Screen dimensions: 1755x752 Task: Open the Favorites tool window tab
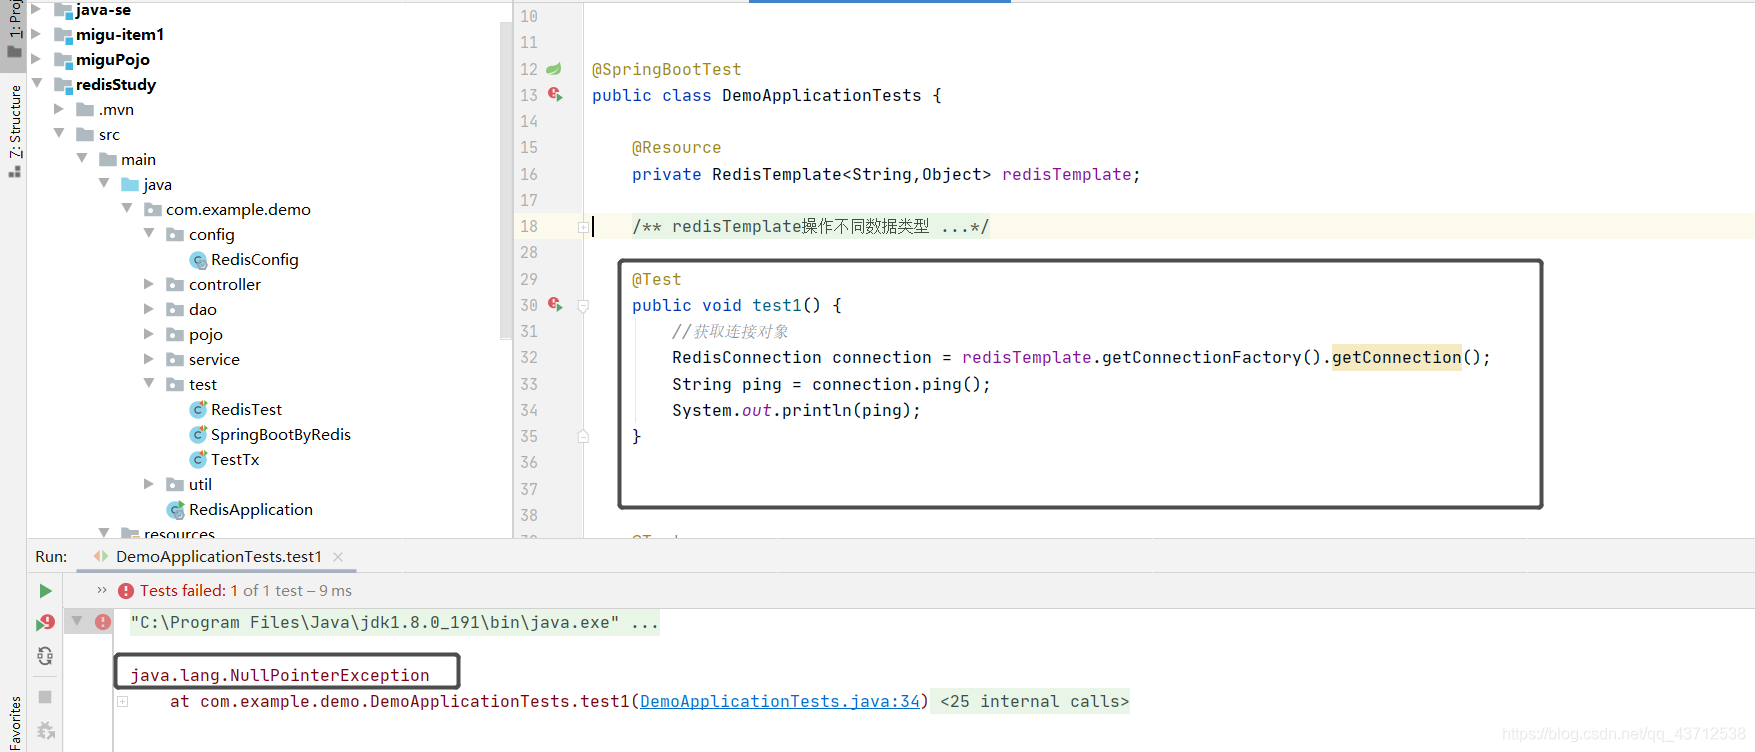[x=14, y=722]
